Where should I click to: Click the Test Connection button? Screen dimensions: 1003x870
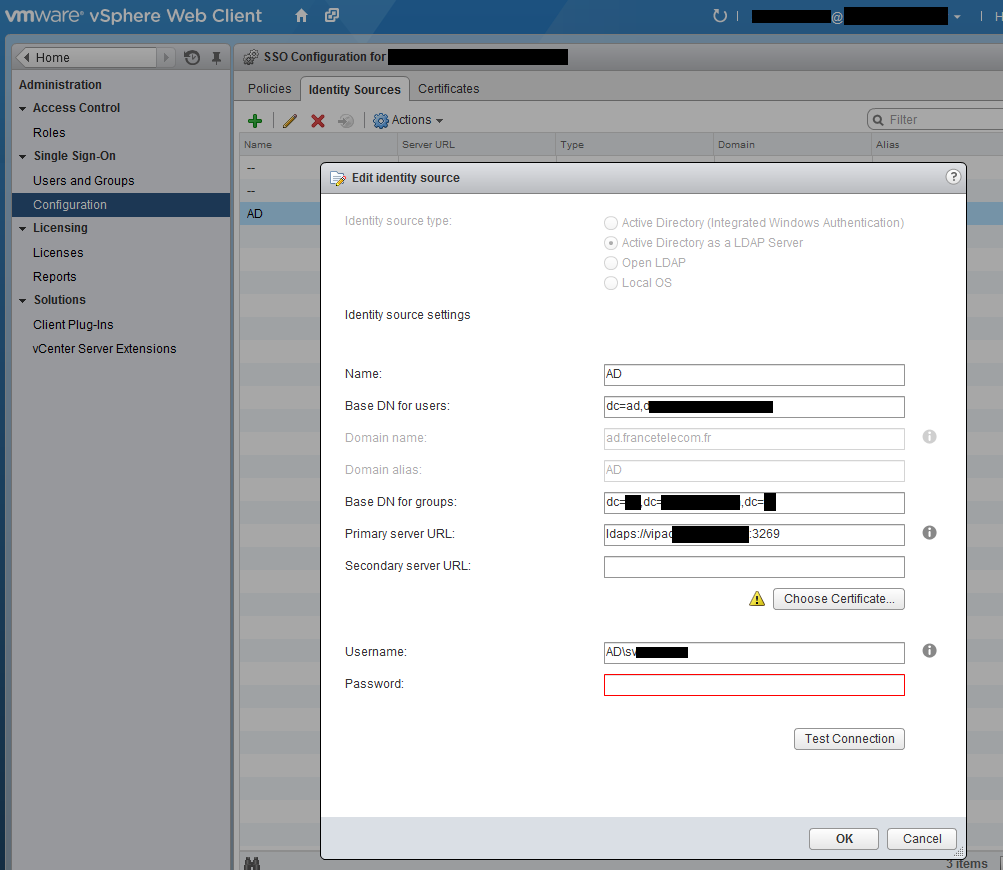(848, 738)
